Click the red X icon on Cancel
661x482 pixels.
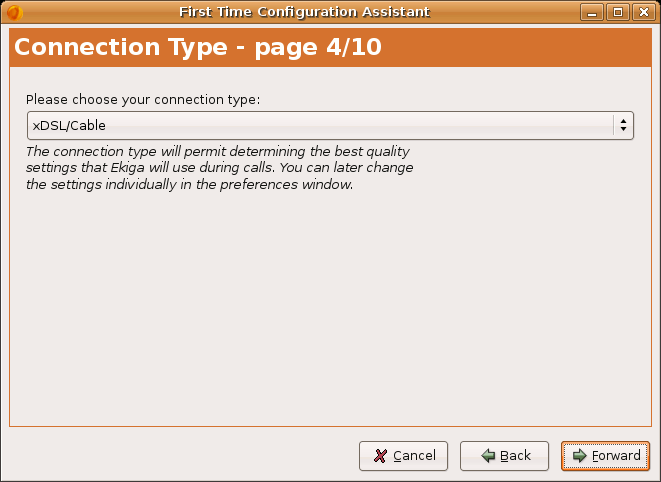click(x=380, y=456)
